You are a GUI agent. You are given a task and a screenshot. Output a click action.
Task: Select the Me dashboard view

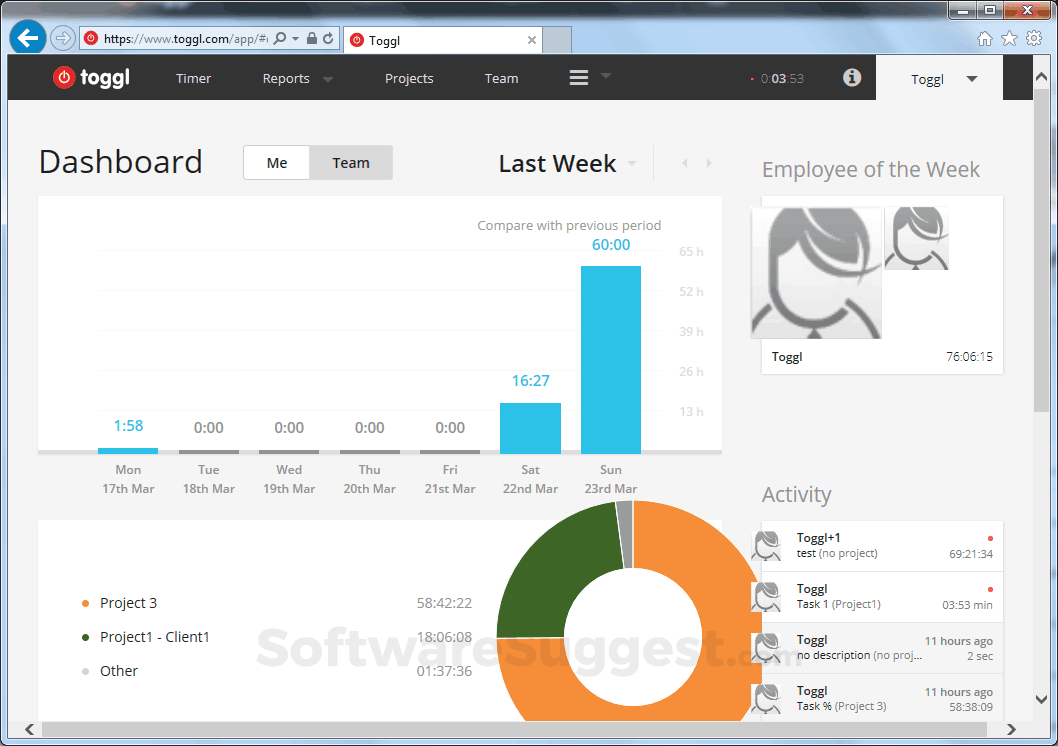[276, 162]
